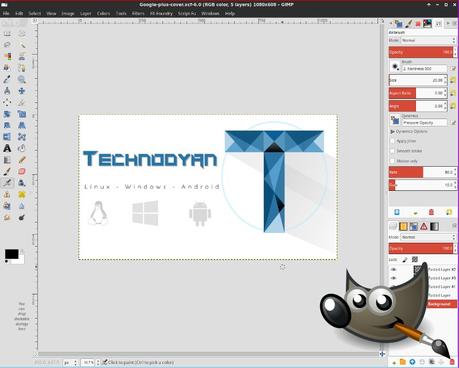Click the black foreground color swatch
The image size is (459, 368).
[x=12, y=254]
